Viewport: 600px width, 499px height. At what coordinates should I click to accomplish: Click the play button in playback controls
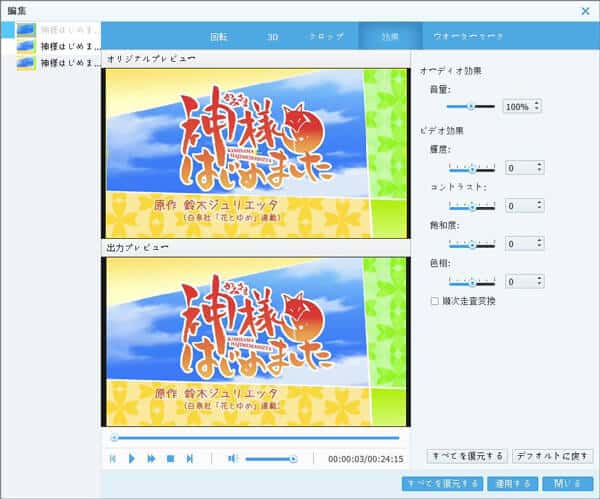tap(132, 458)
